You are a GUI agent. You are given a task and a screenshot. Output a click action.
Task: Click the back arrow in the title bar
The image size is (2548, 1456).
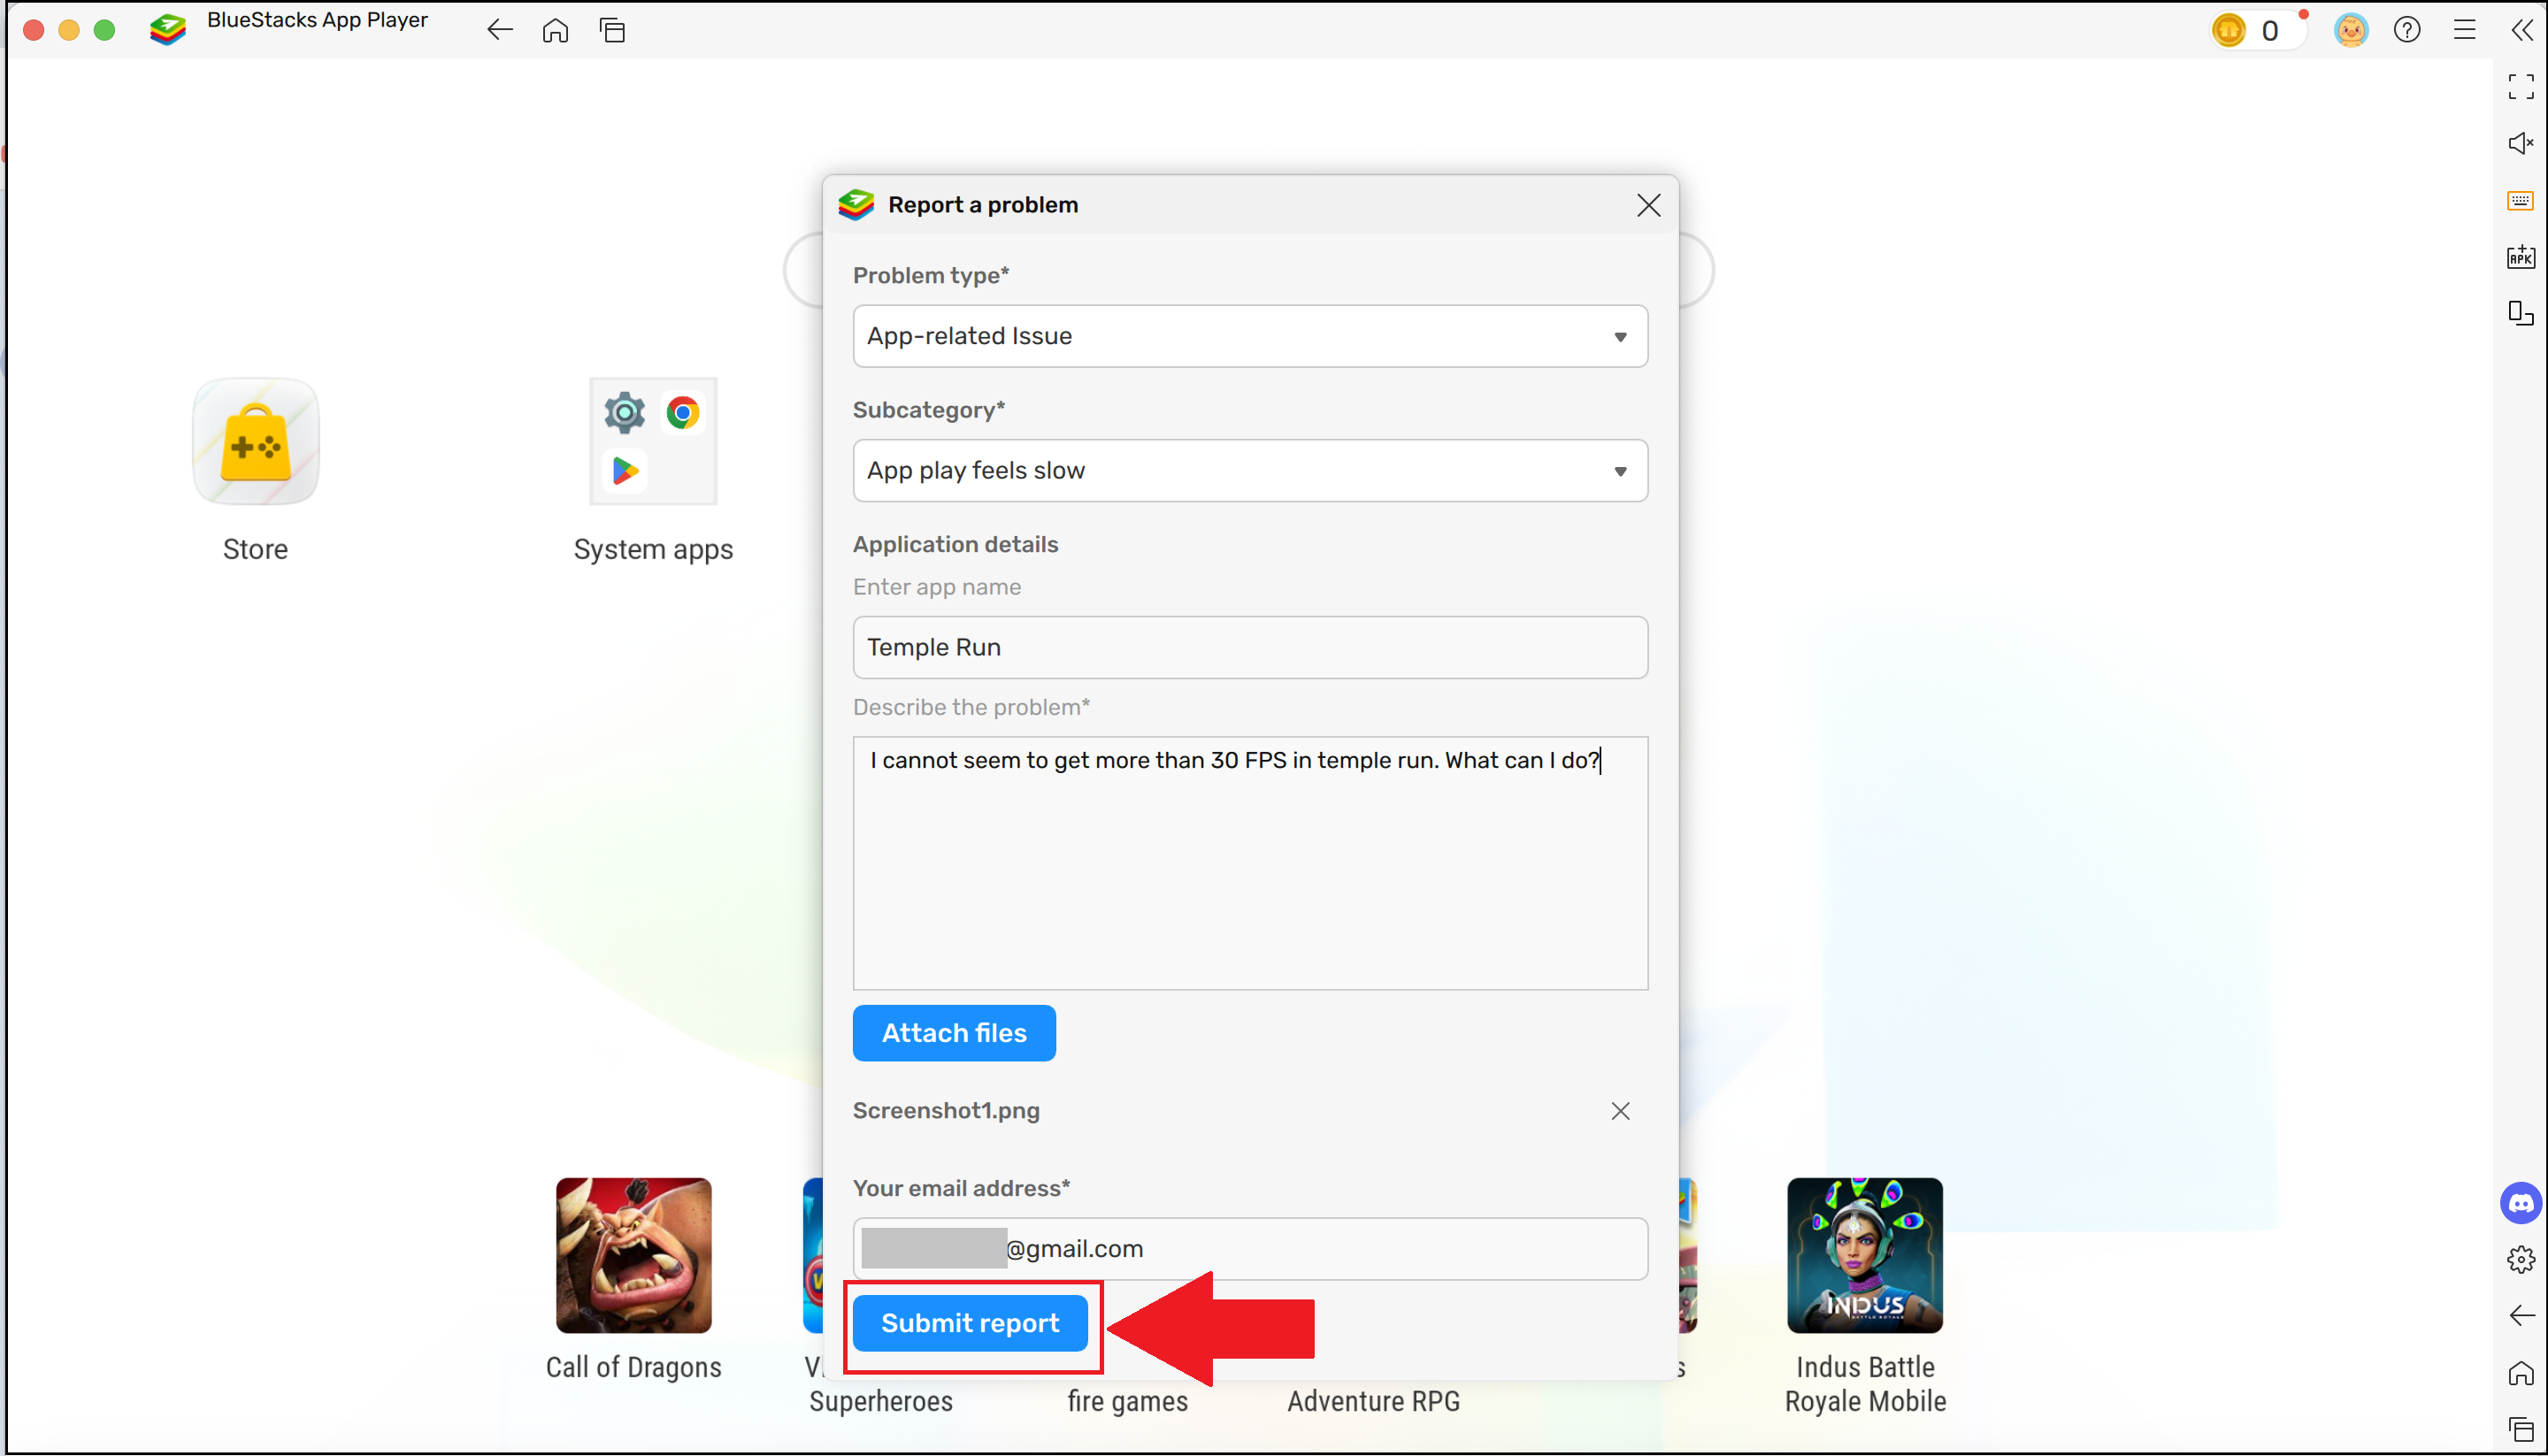tap(500, 30)
